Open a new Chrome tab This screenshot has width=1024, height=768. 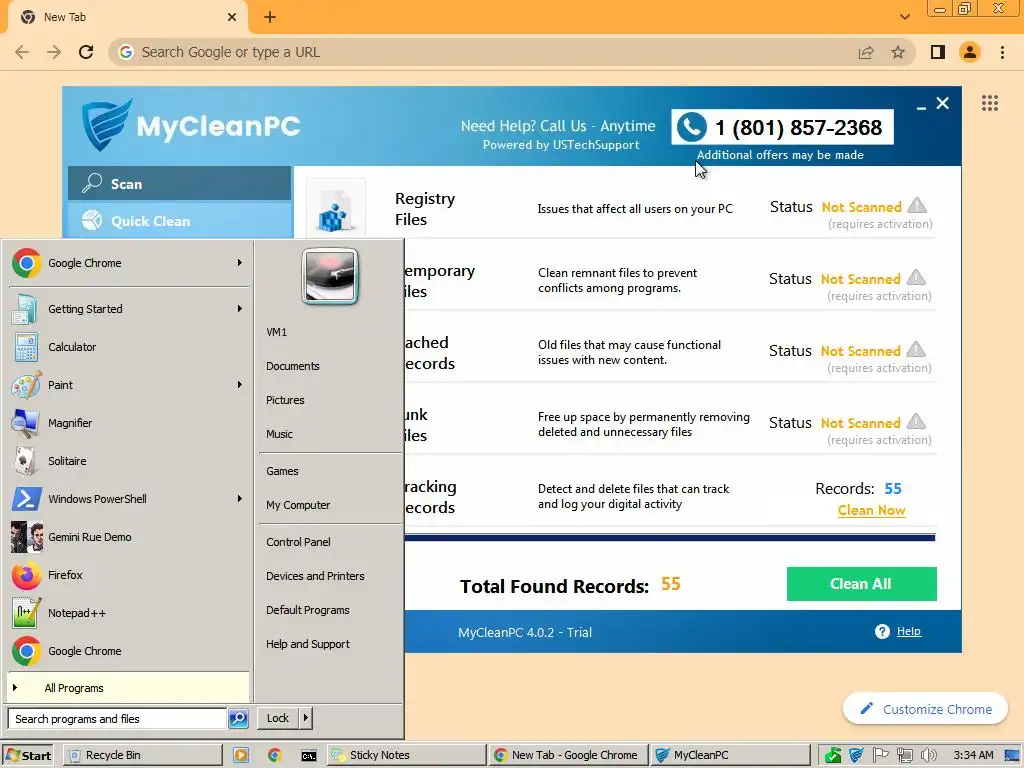pyautogui.click(x=270, y=17)
